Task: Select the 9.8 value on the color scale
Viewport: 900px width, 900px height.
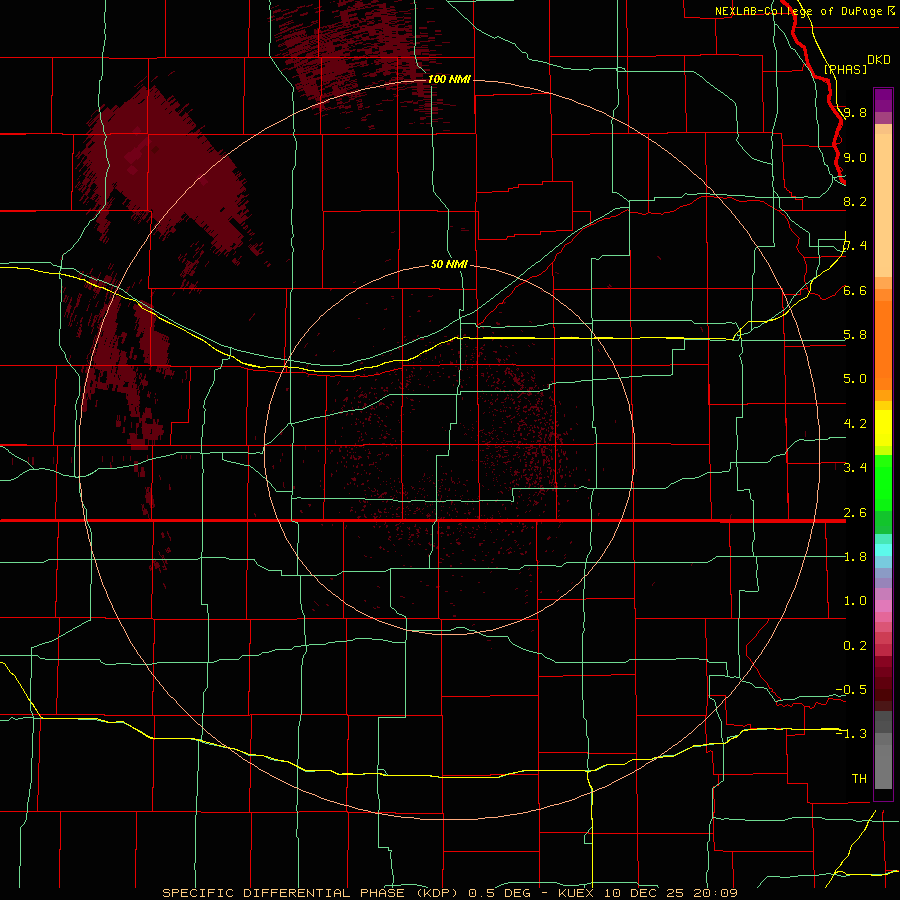Action: click(x=855, y=112)
